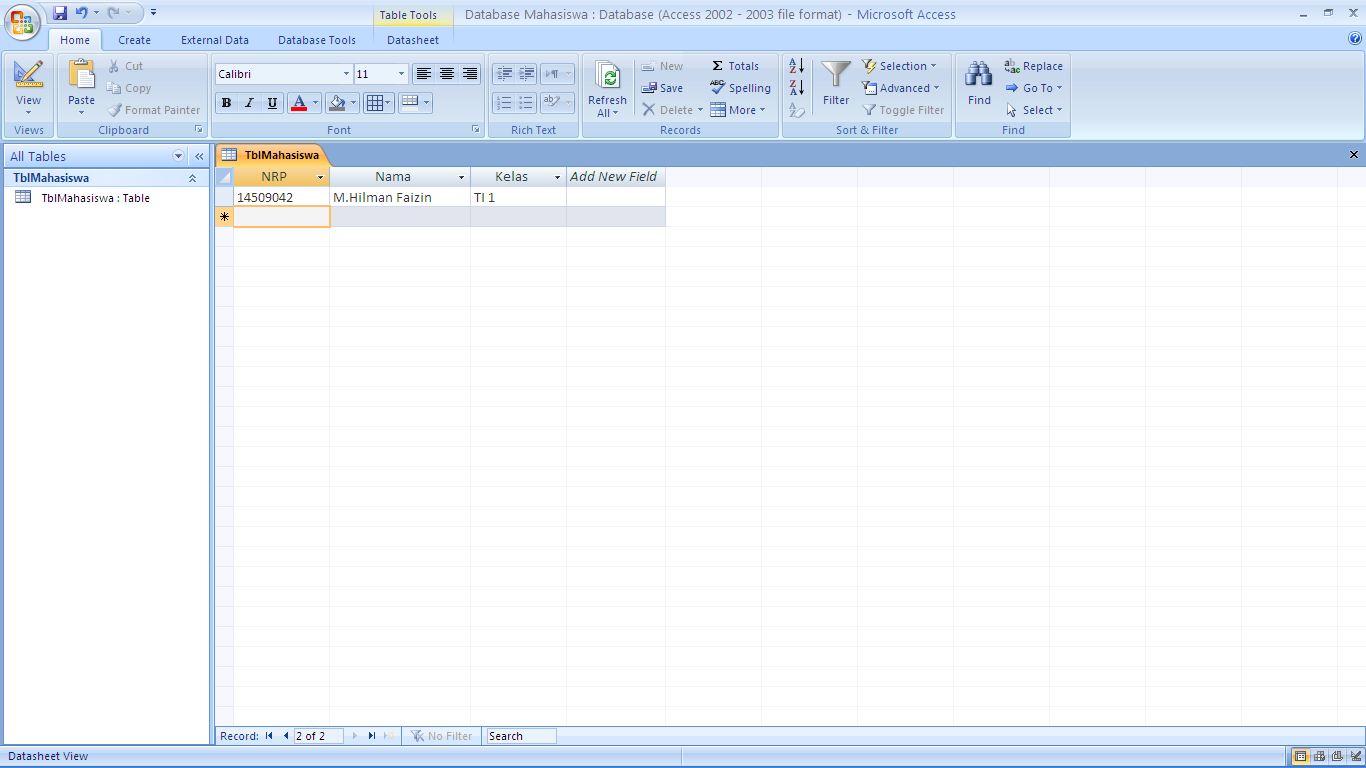Collapse TblMahasiswa group in navigation pane
Image resolution: width=1366 pixels, height=768 pixels.
192,178
